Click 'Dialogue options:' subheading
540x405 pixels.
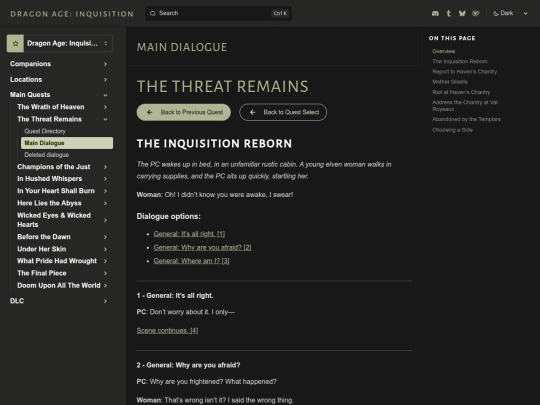(168, 216)
